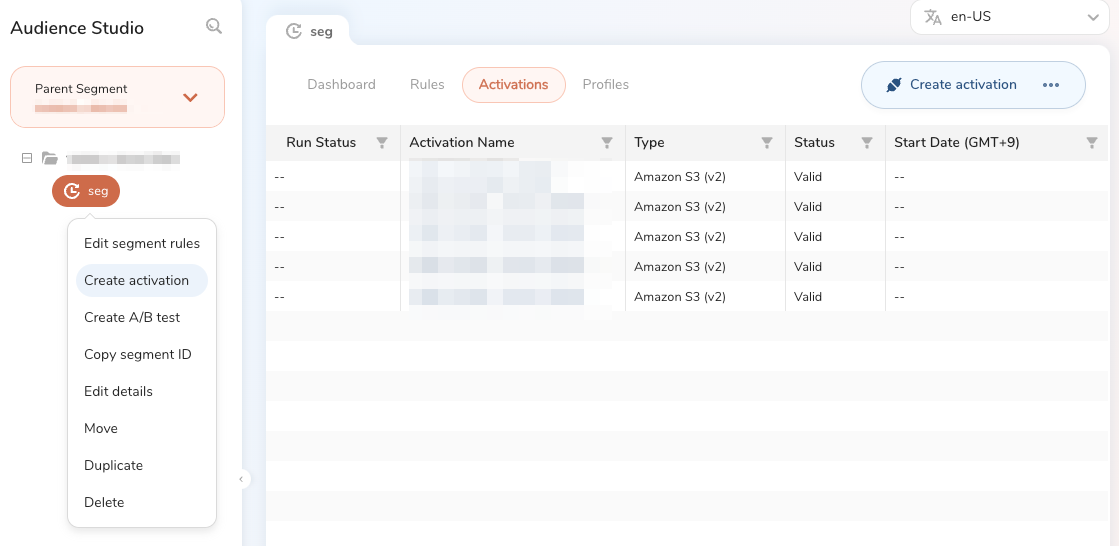This screenshot has width=1119, height=546.
Task: Open the Activation Name column filter
Action: coord(606,143)
